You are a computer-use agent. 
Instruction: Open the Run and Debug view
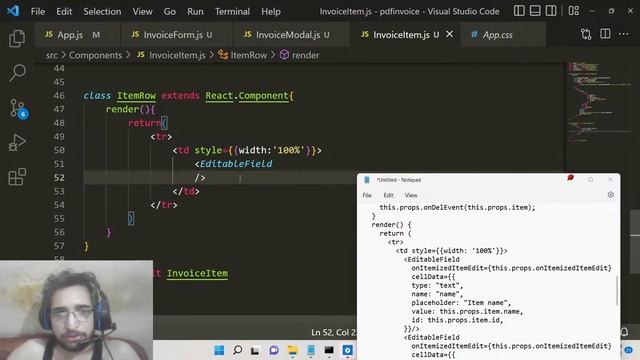pyautogui.click(x=17, y=142)
